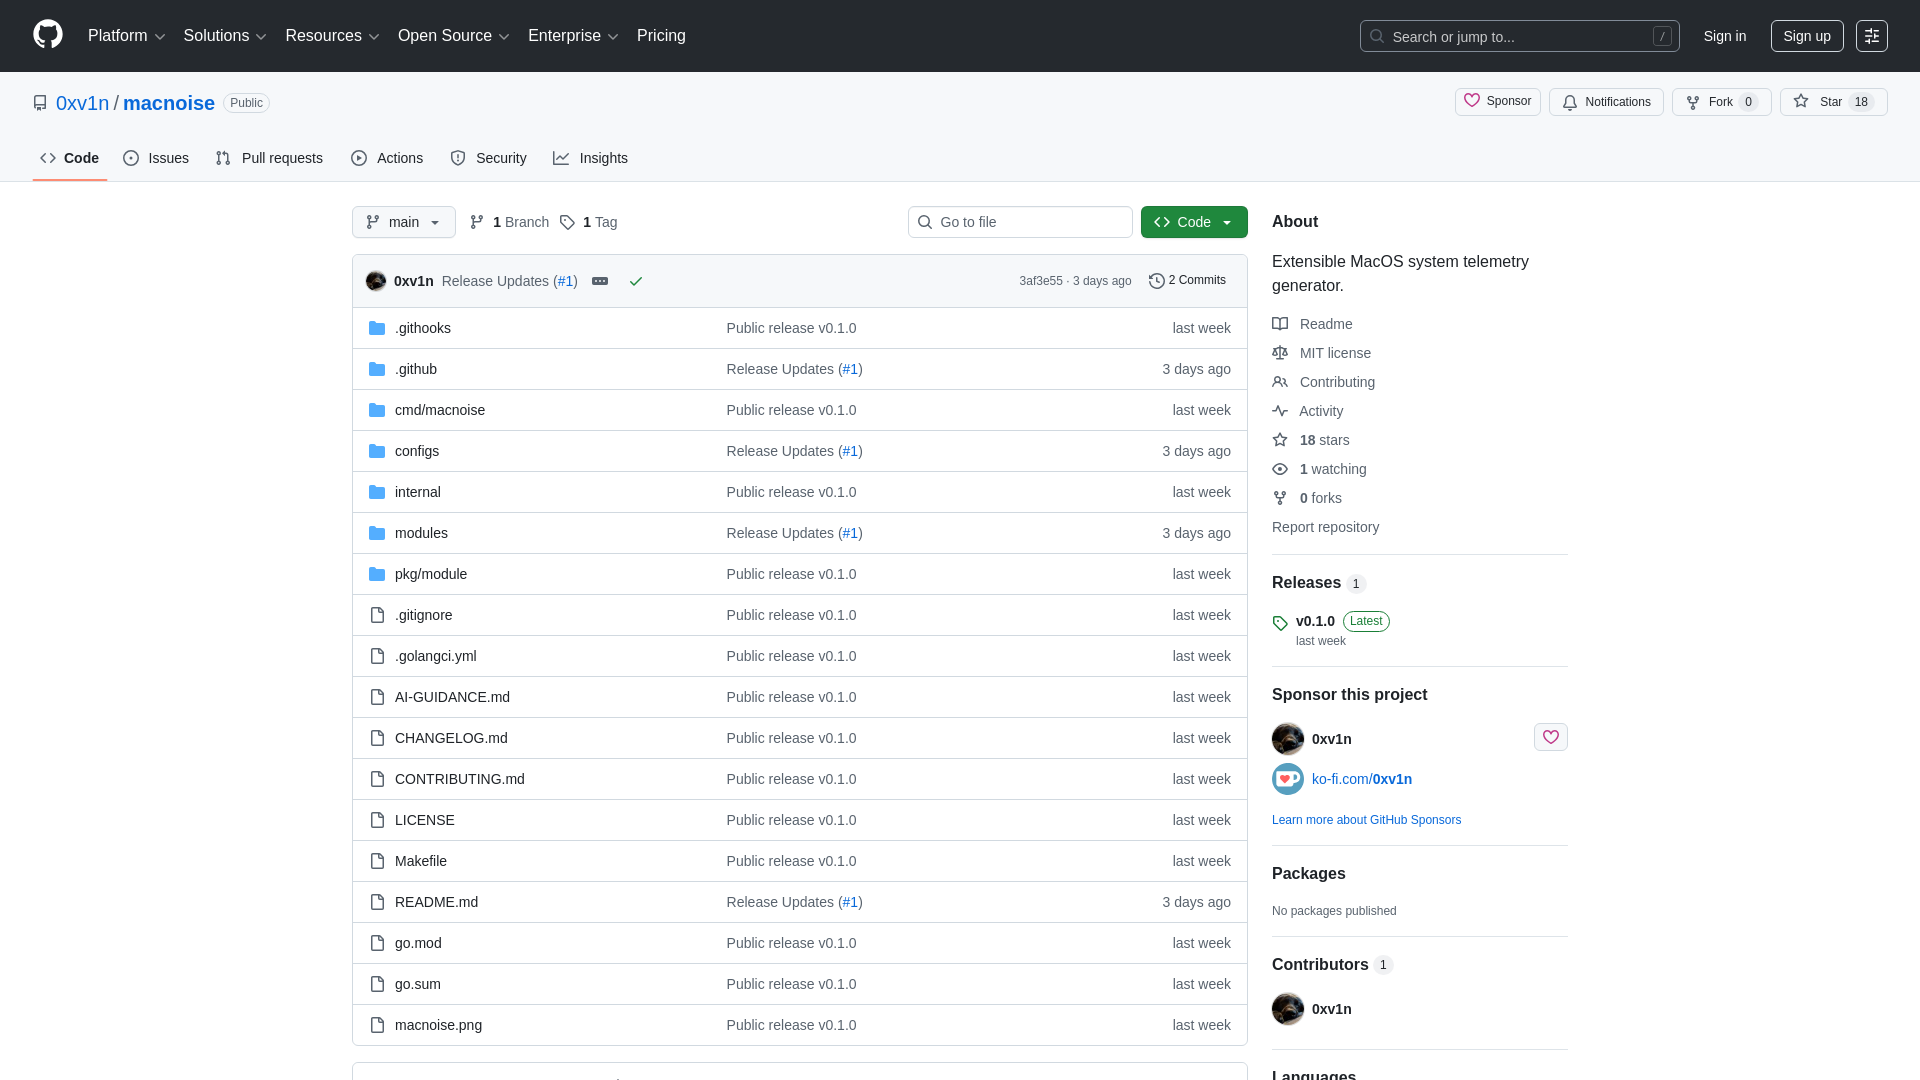Star the macnoise repository
This screenshot has width=1920, height=1080.
1833,102
